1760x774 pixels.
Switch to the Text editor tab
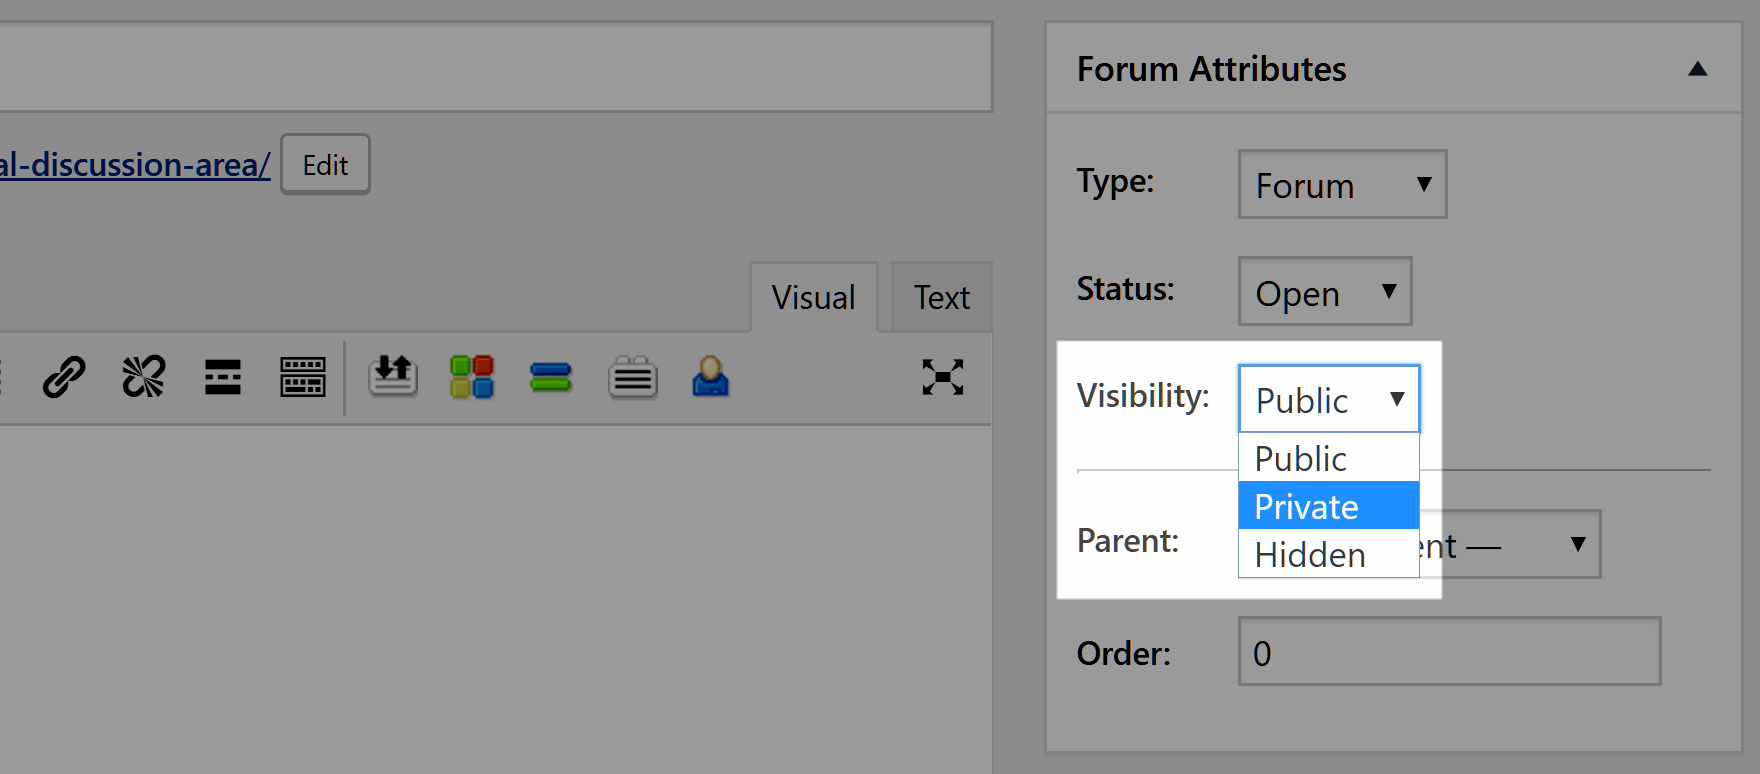(x=941, y=297)
